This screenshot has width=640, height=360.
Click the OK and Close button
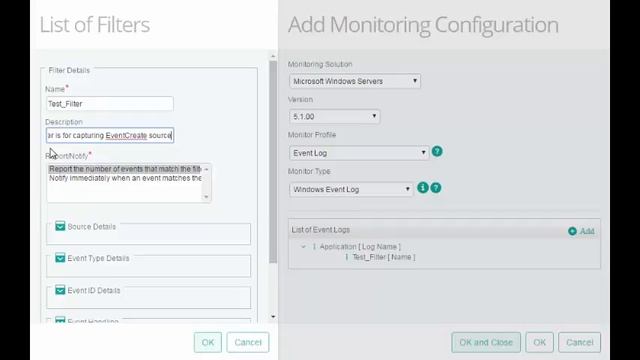[x=486, y=342]
